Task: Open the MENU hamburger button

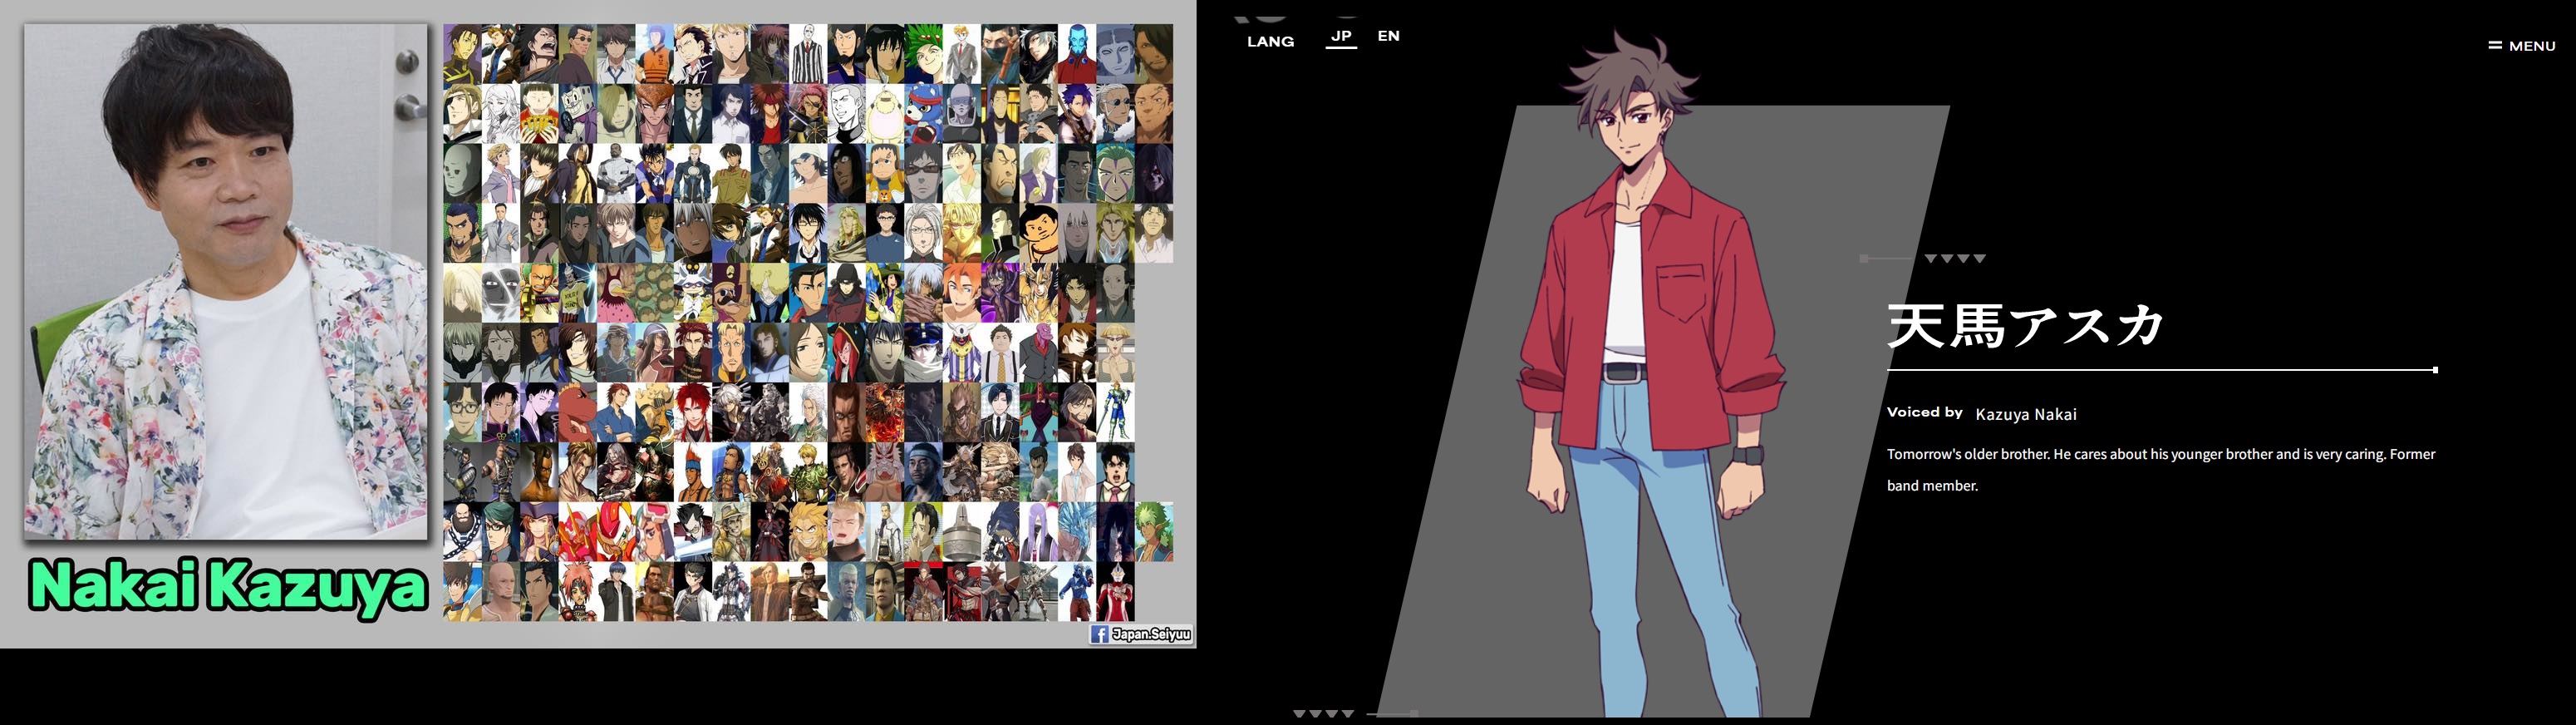Action: 2521,45
